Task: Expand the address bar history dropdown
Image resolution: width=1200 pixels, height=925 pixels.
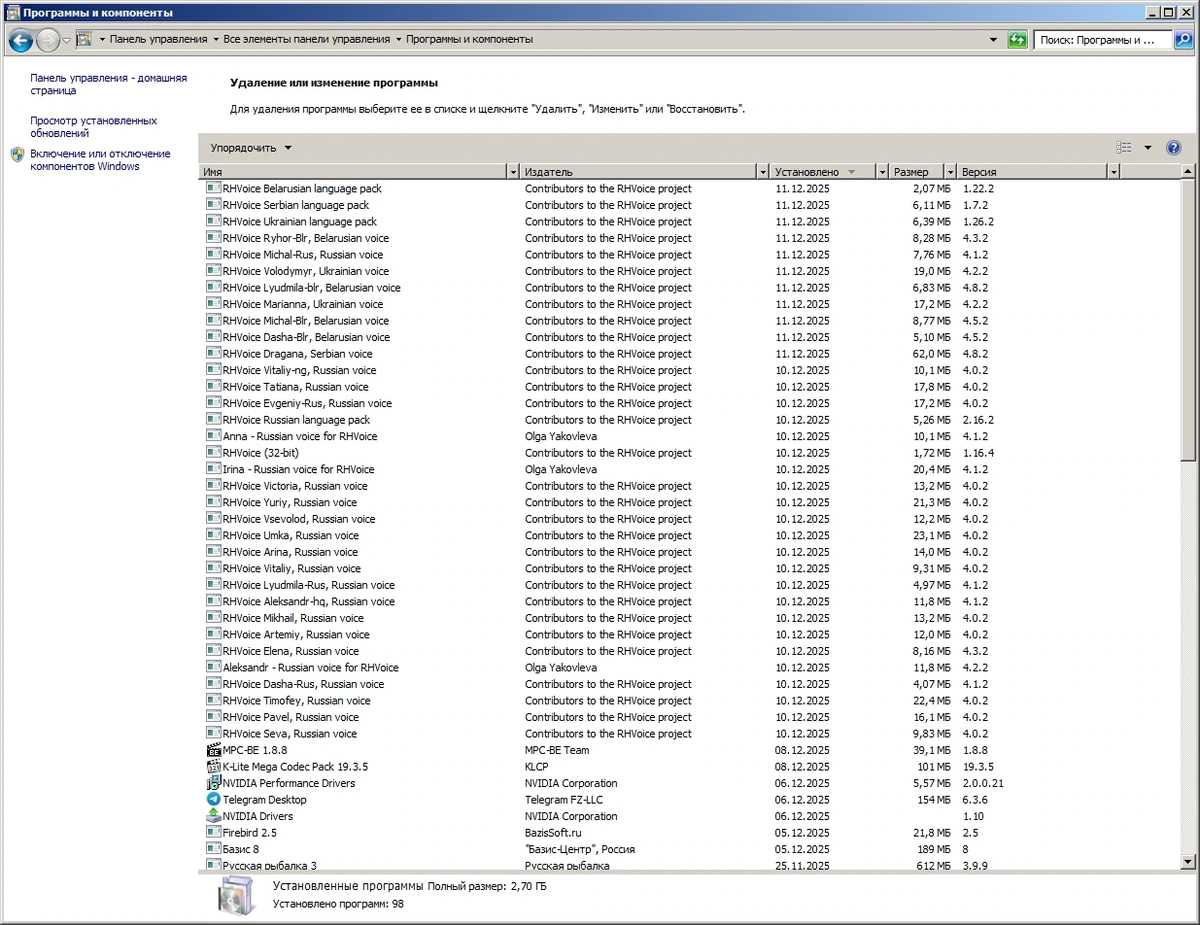Action: [x=993, y=40]
